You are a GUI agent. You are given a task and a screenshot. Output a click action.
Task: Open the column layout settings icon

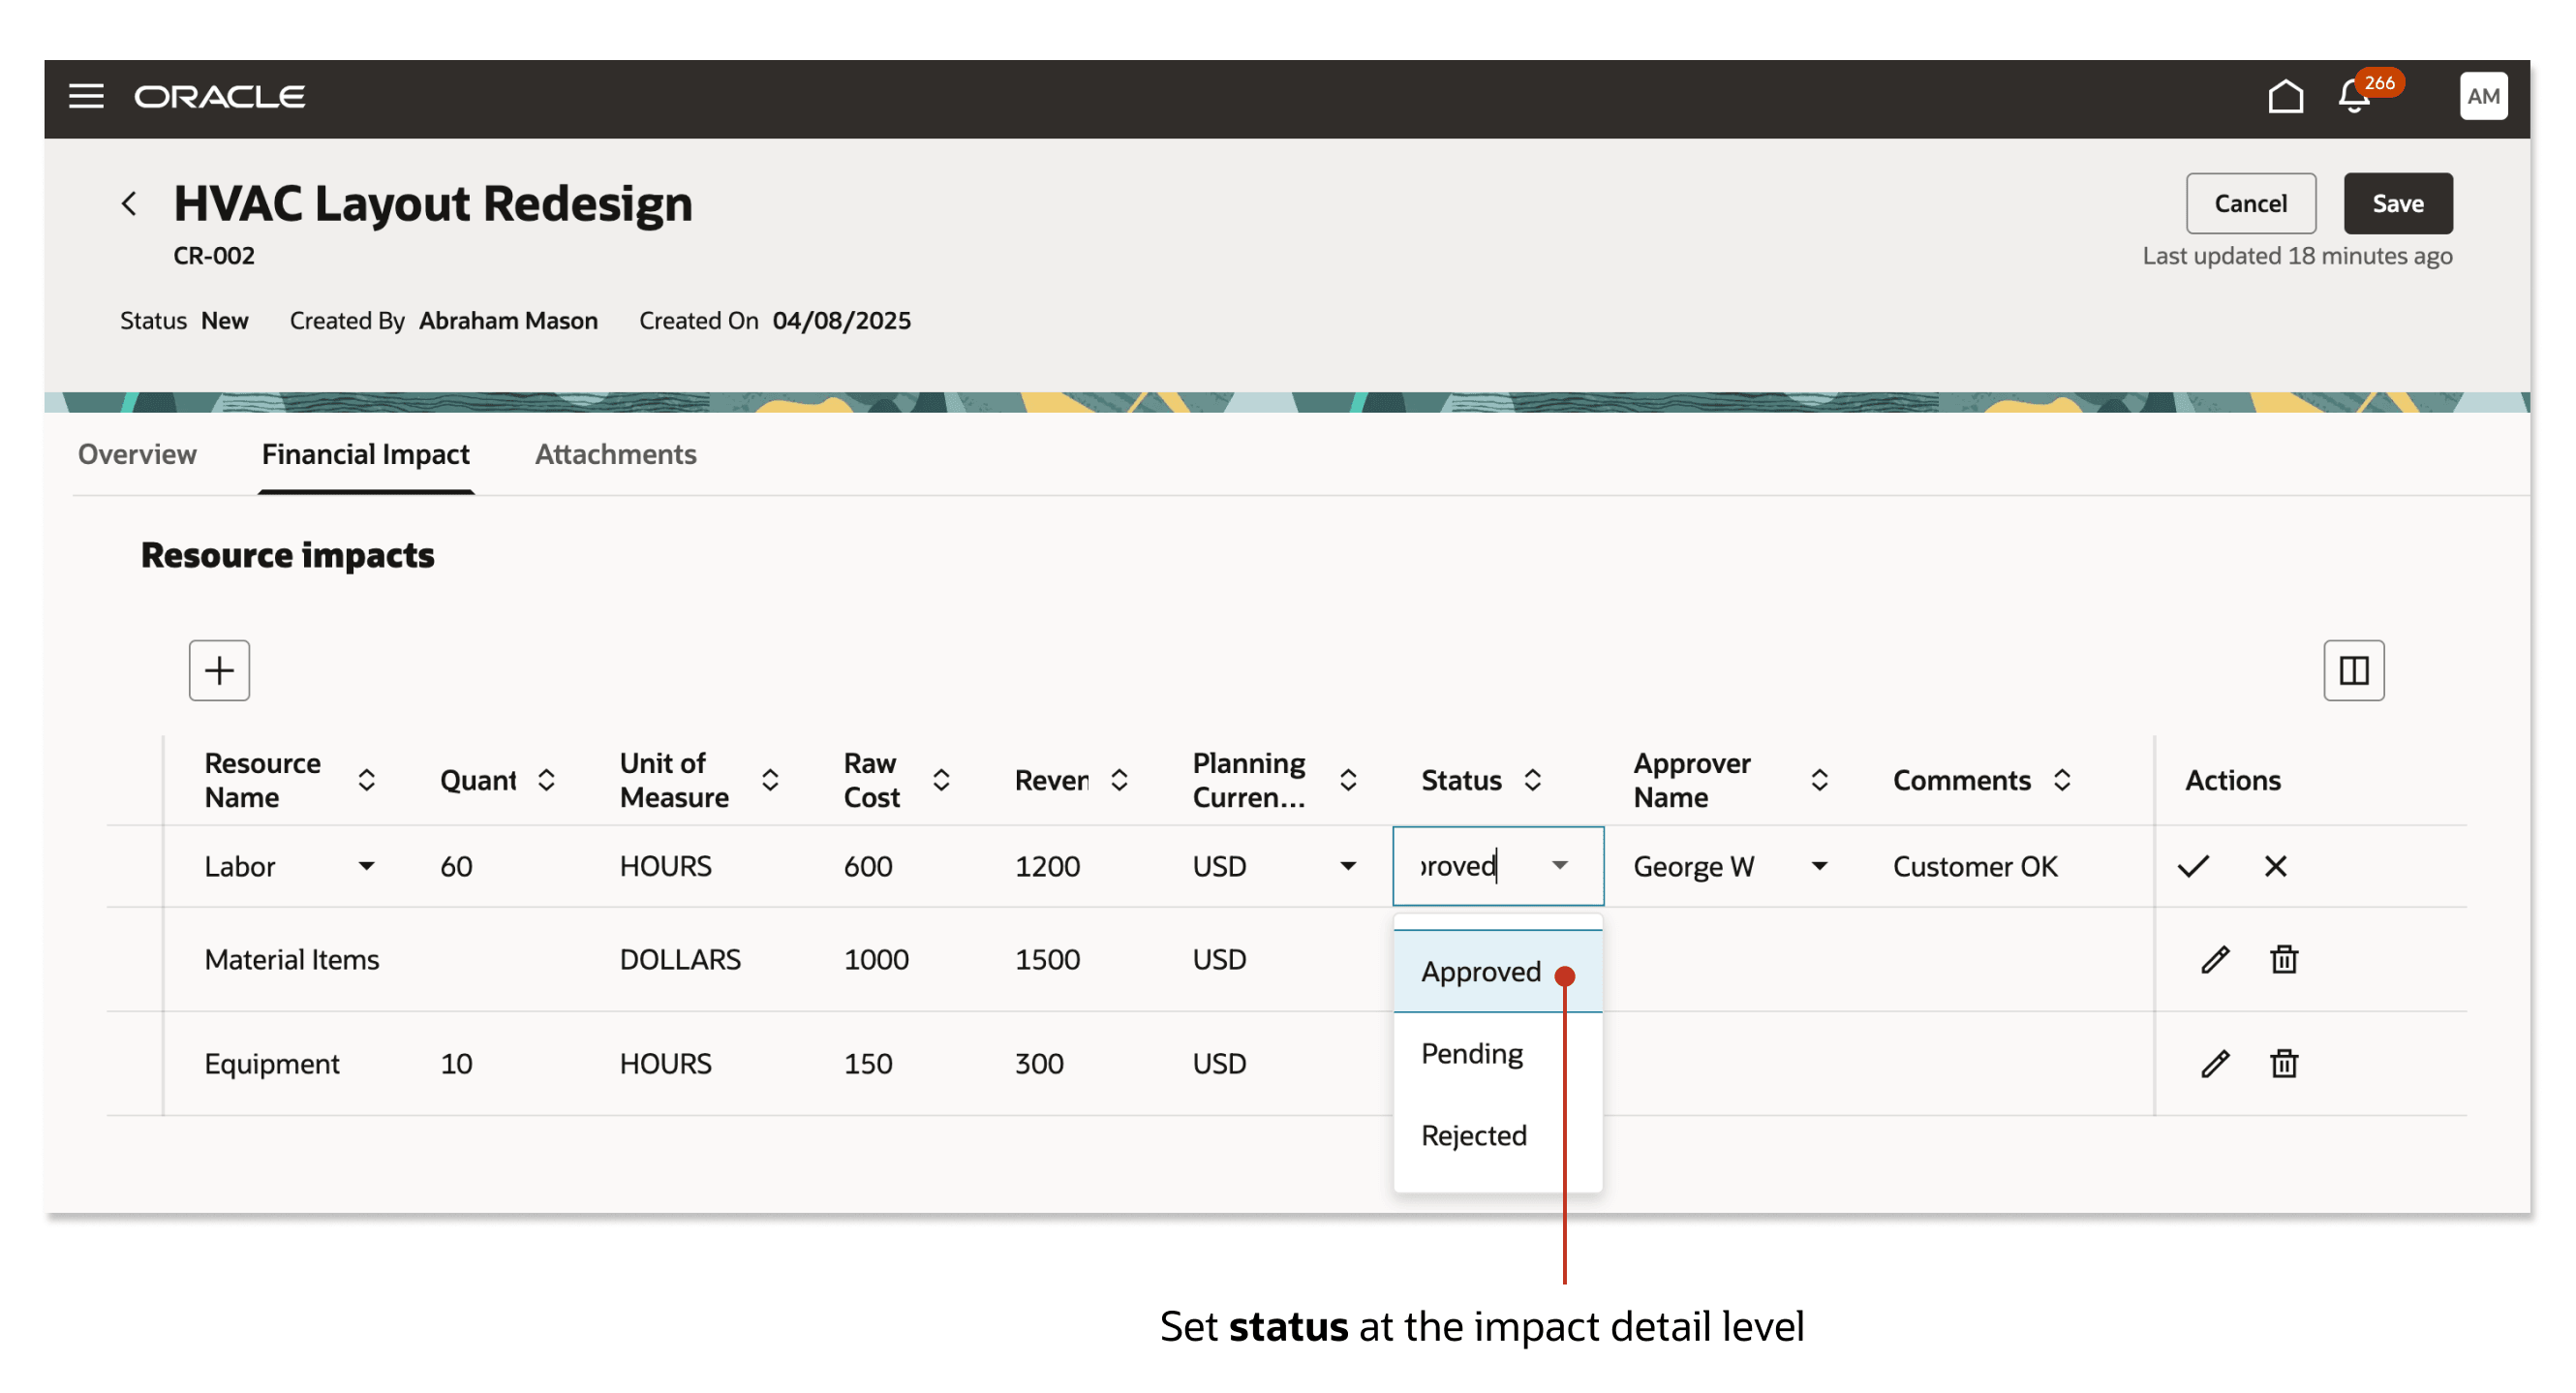click(2352, 670)
